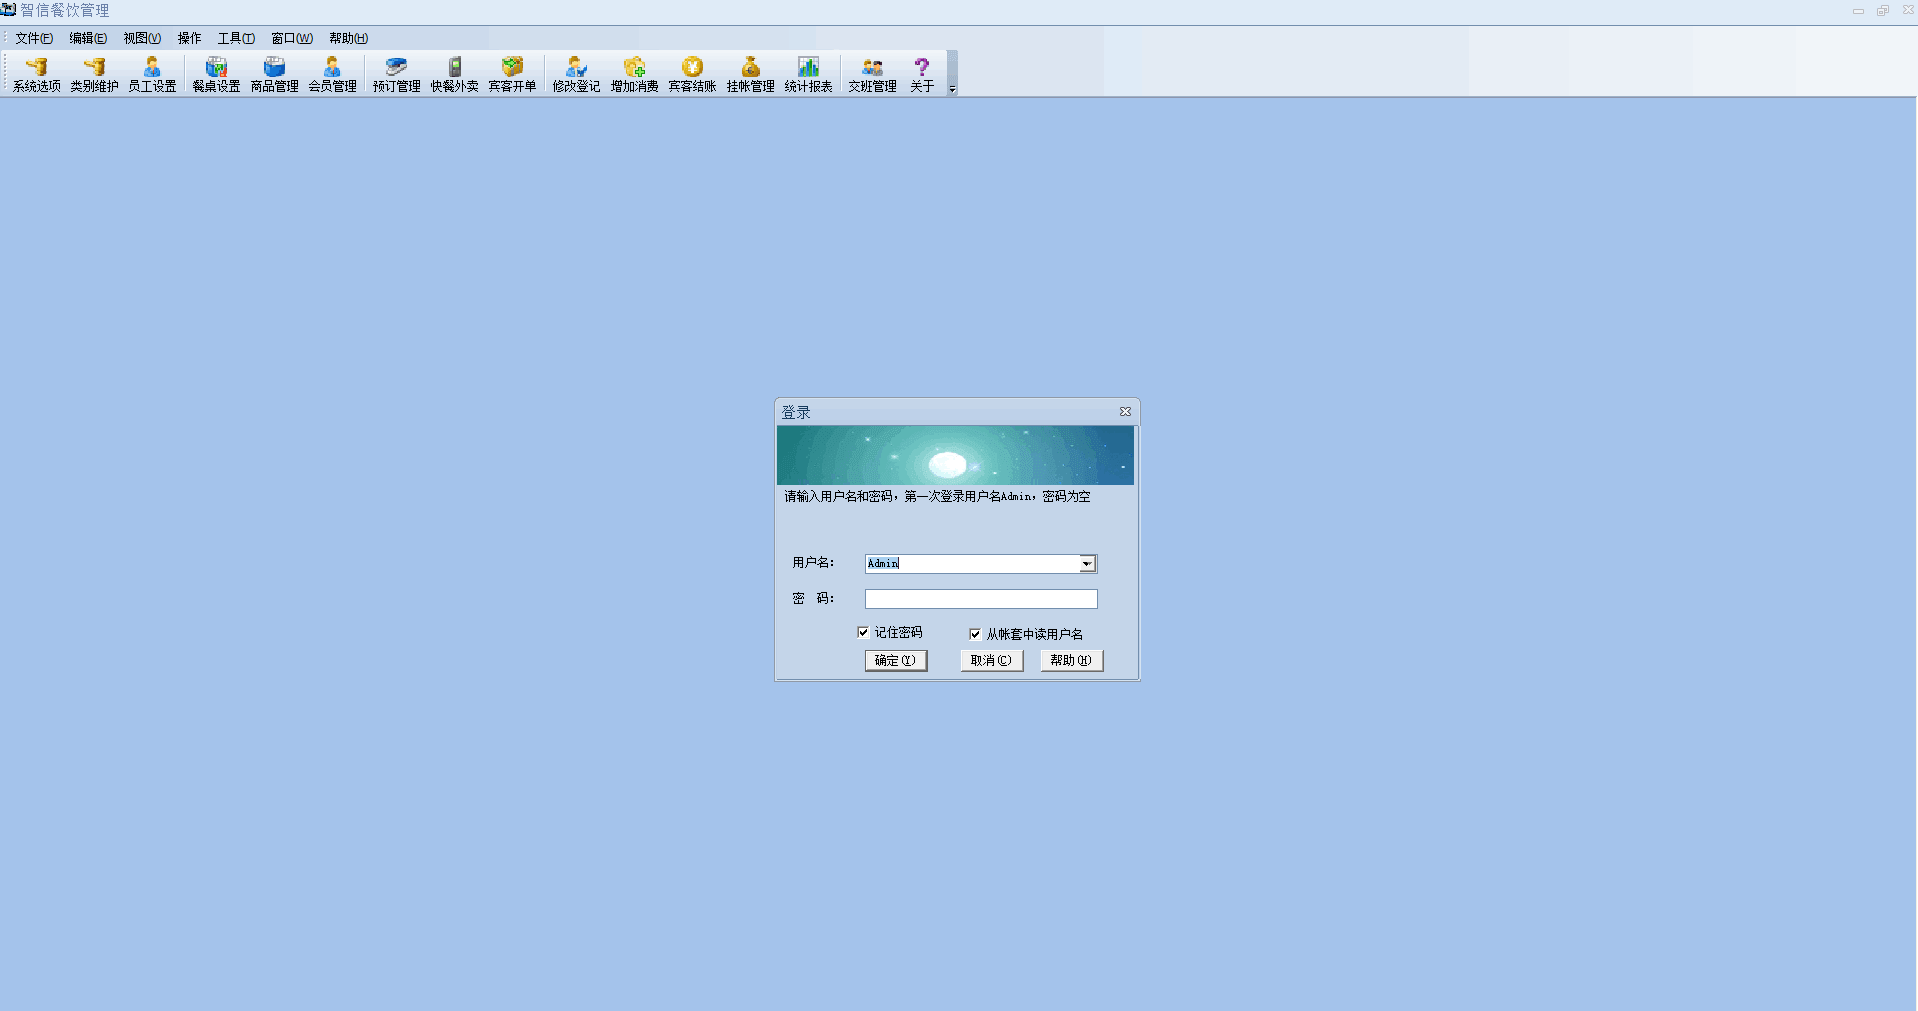Click the 员工设置 toolbar icon
The height and width of the screenshot is (1011, 1918).
152,74
